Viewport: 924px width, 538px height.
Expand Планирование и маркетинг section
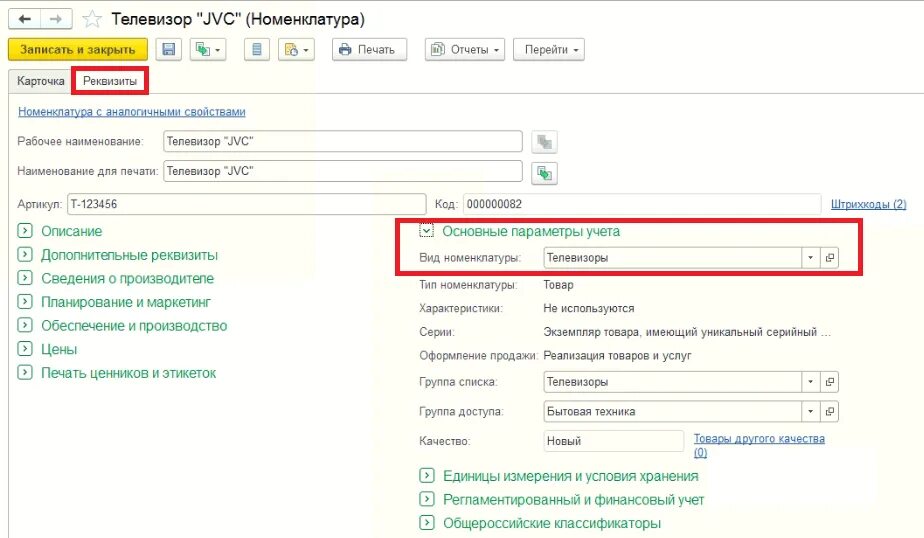click(x=25, y=301)
